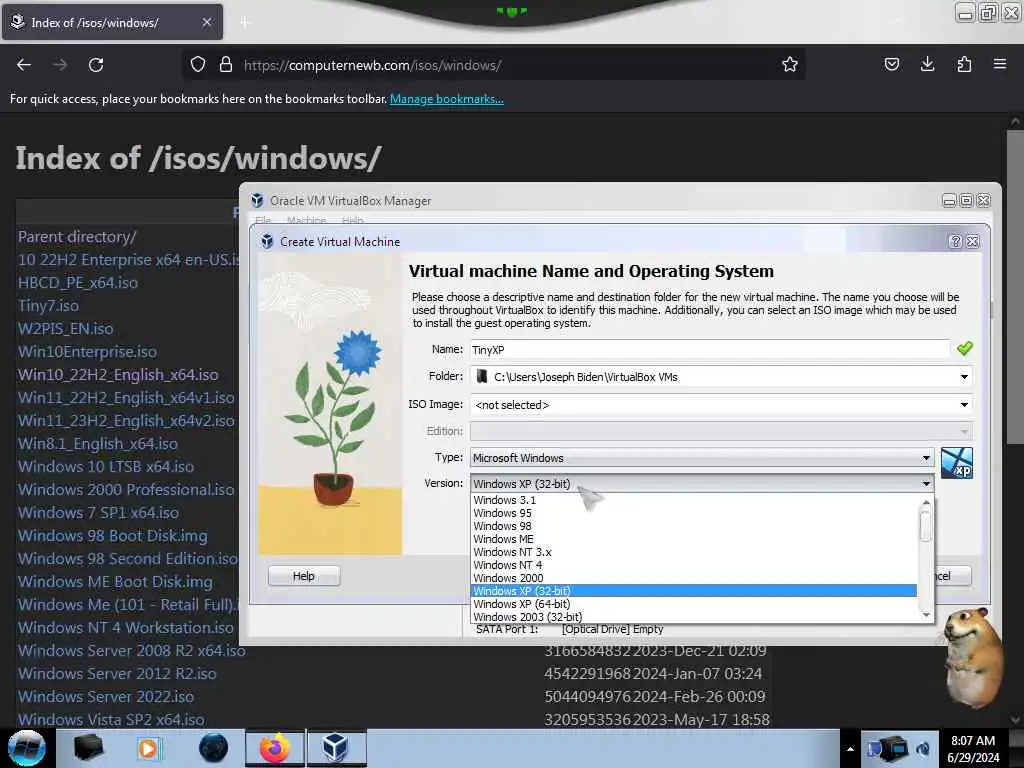Open Windows 2000 Professional.iso link
Image resolution: width=1024 pixels, height=768 pixels.
click(126, 489)
